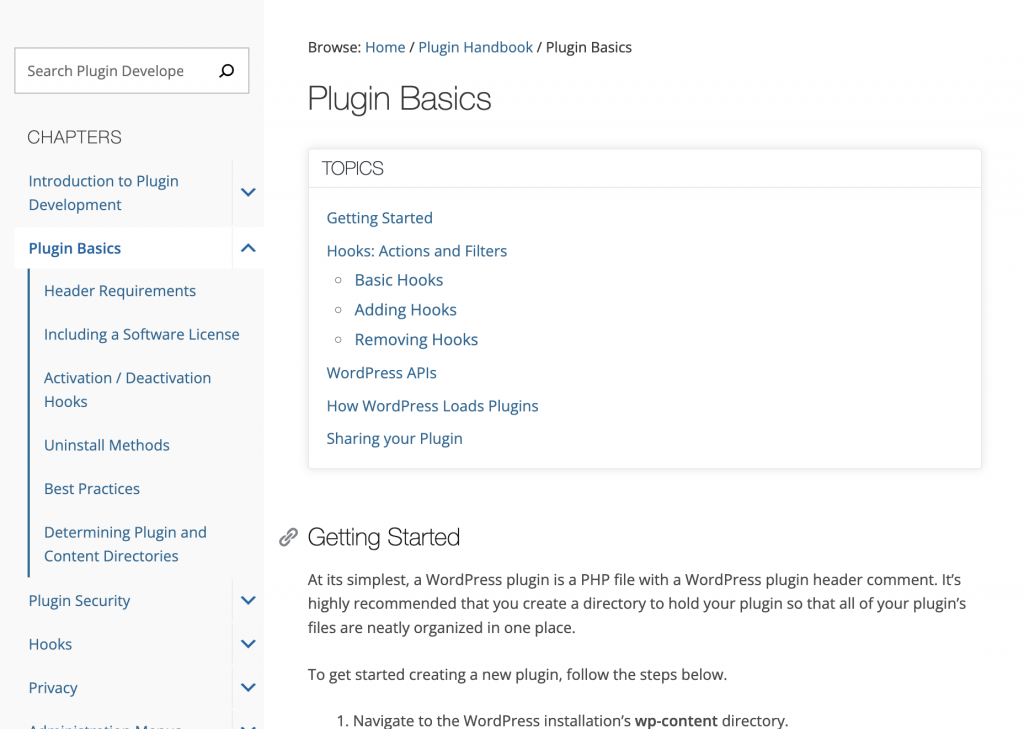1024x729 pixels.
Task: Click the Home breadcrumb link
Action: coord(385,47)
